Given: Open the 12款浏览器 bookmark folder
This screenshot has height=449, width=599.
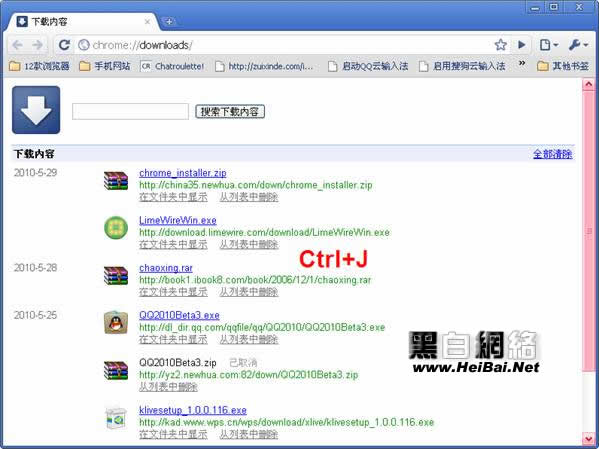Looking at the screenshot, I should point(39,66).
